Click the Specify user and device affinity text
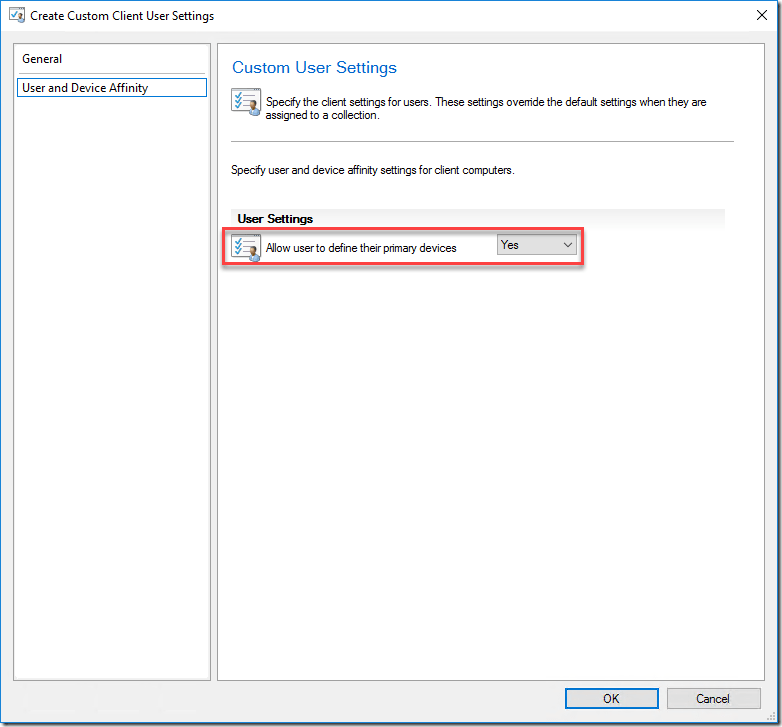 (x=372, y=170)
